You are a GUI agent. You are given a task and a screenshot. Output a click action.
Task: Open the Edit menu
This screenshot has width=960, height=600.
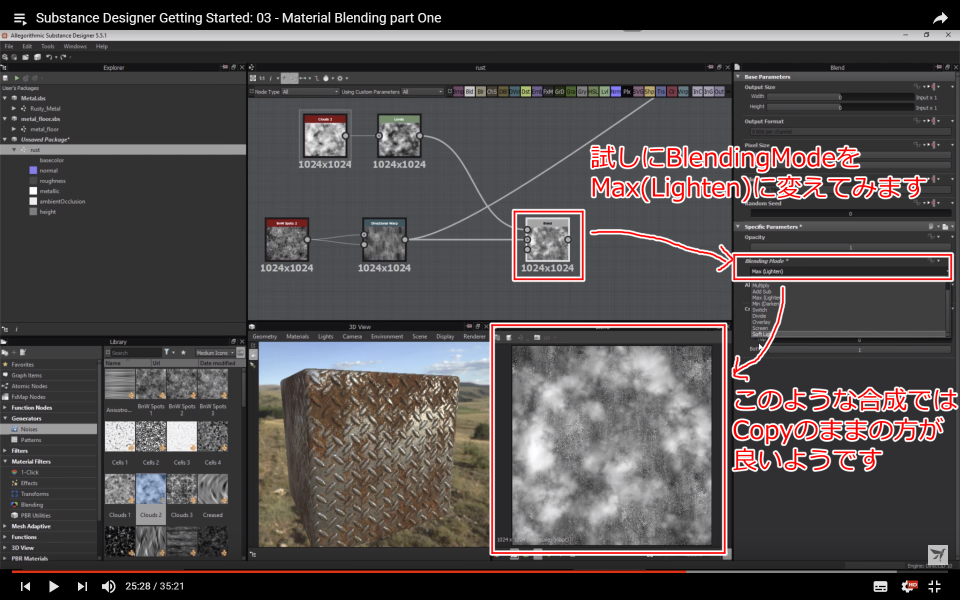click(x=27, y=46)
